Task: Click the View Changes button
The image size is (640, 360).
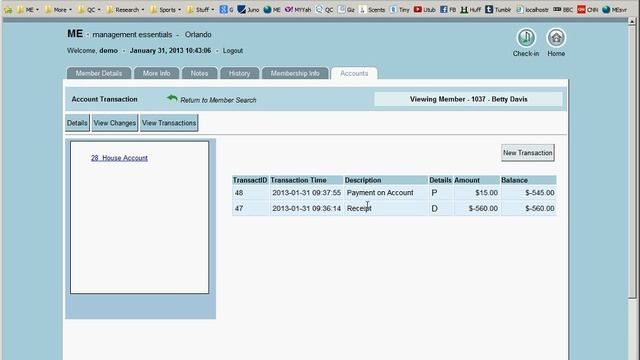Action: tap(115, 123)
